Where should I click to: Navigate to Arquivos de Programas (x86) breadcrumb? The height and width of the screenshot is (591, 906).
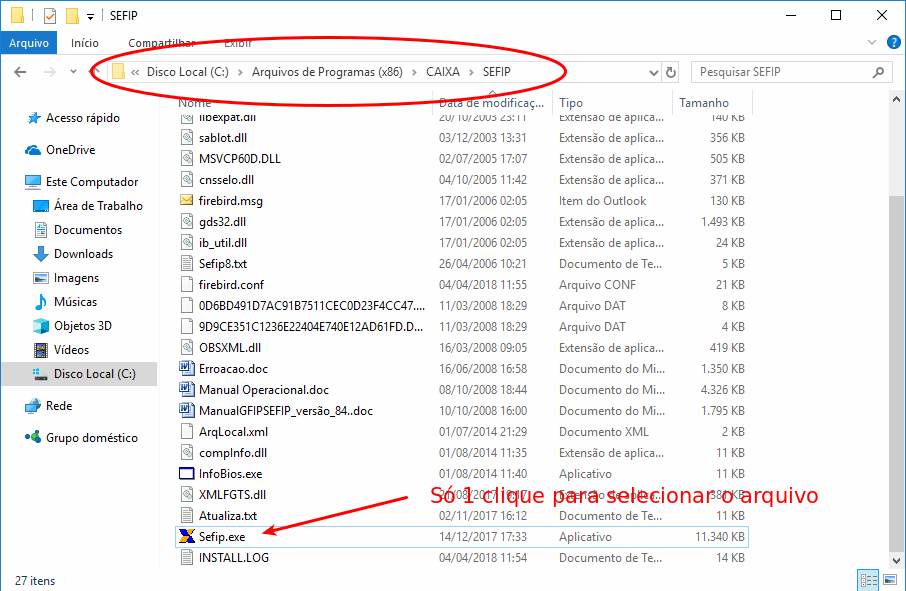pyautogui.click(x=327, y=72)
